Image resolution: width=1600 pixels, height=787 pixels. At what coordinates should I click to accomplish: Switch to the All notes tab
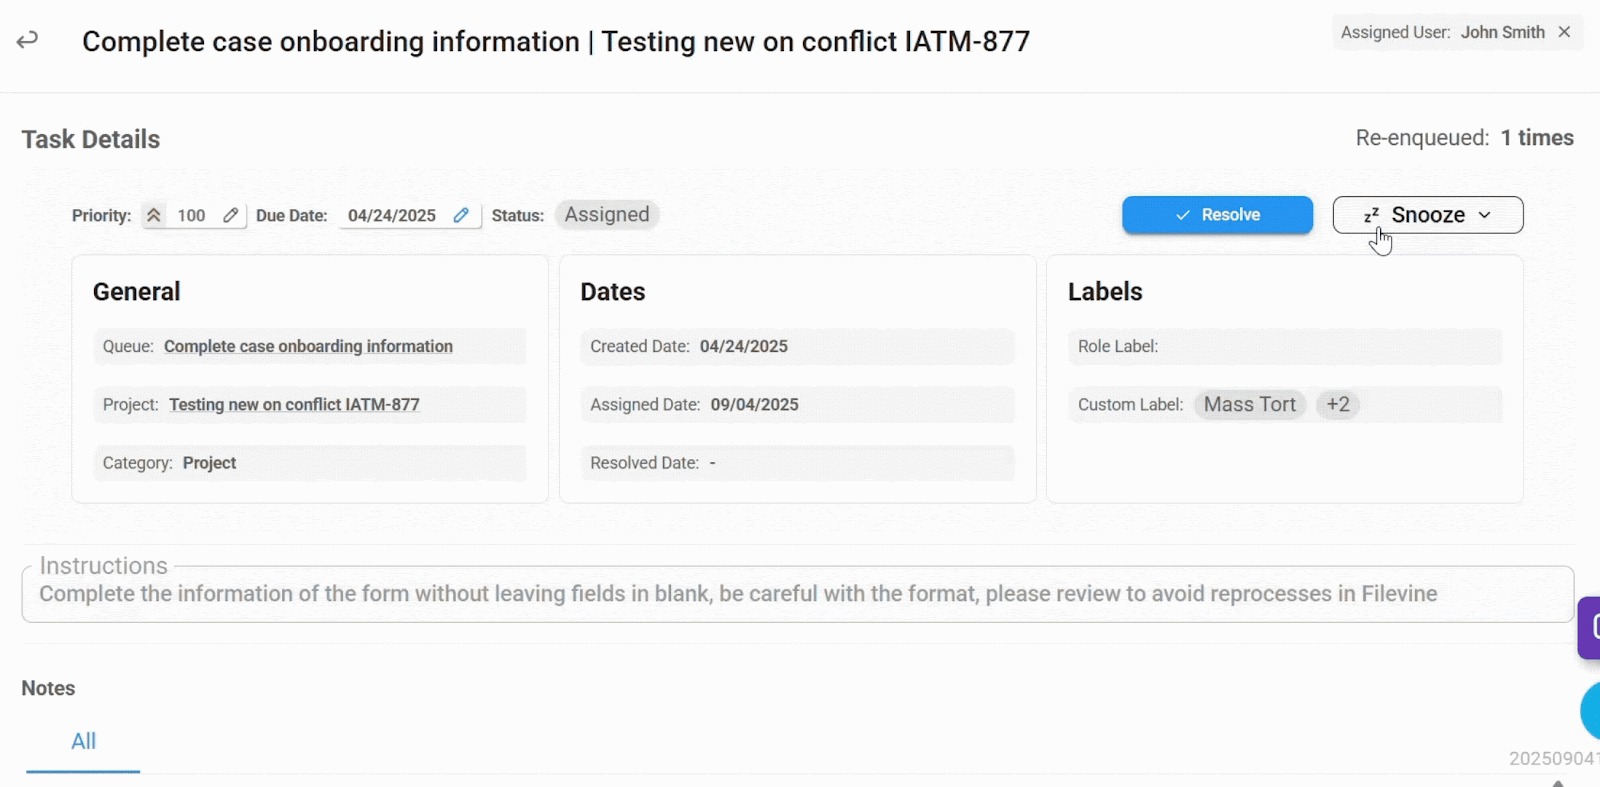pyautogui.click(x=83, y=741)
